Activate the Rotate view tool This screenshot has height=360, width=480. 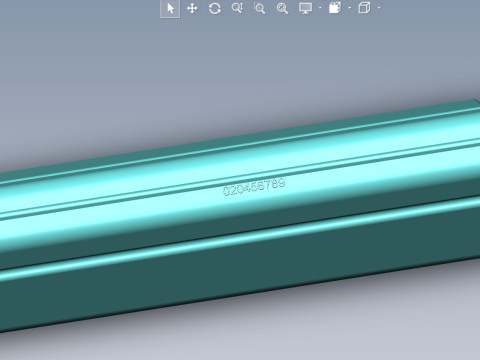tap(215, 8)
